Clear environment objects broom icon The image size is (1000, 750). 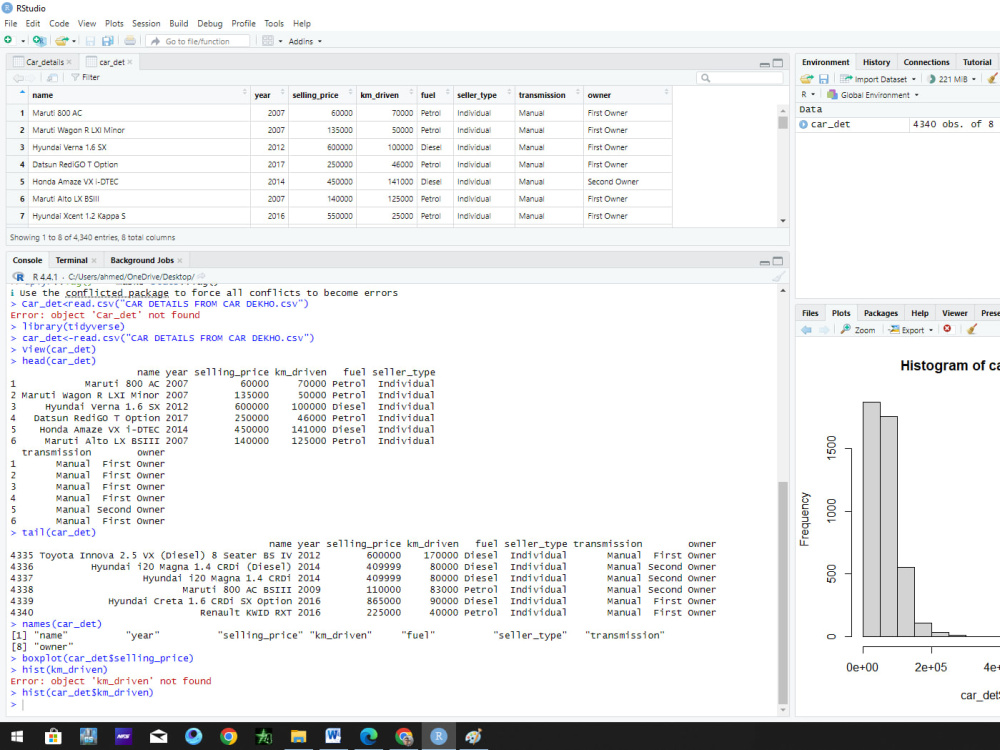point(992,79)
